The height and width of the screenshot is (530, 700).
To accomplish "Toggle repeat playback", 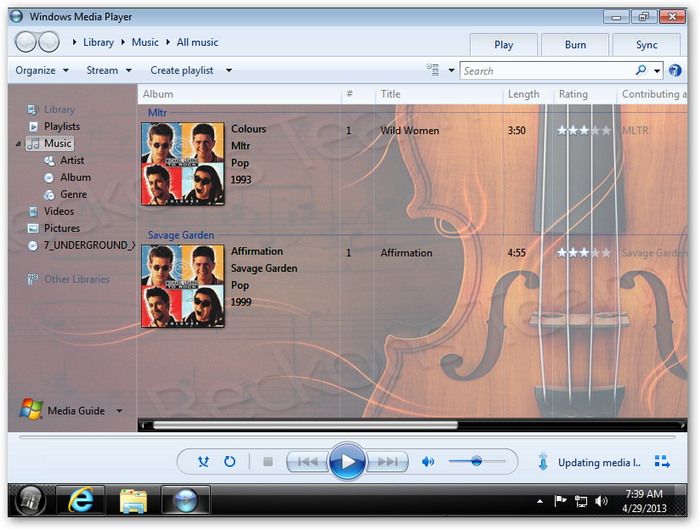I will (229, 462).
